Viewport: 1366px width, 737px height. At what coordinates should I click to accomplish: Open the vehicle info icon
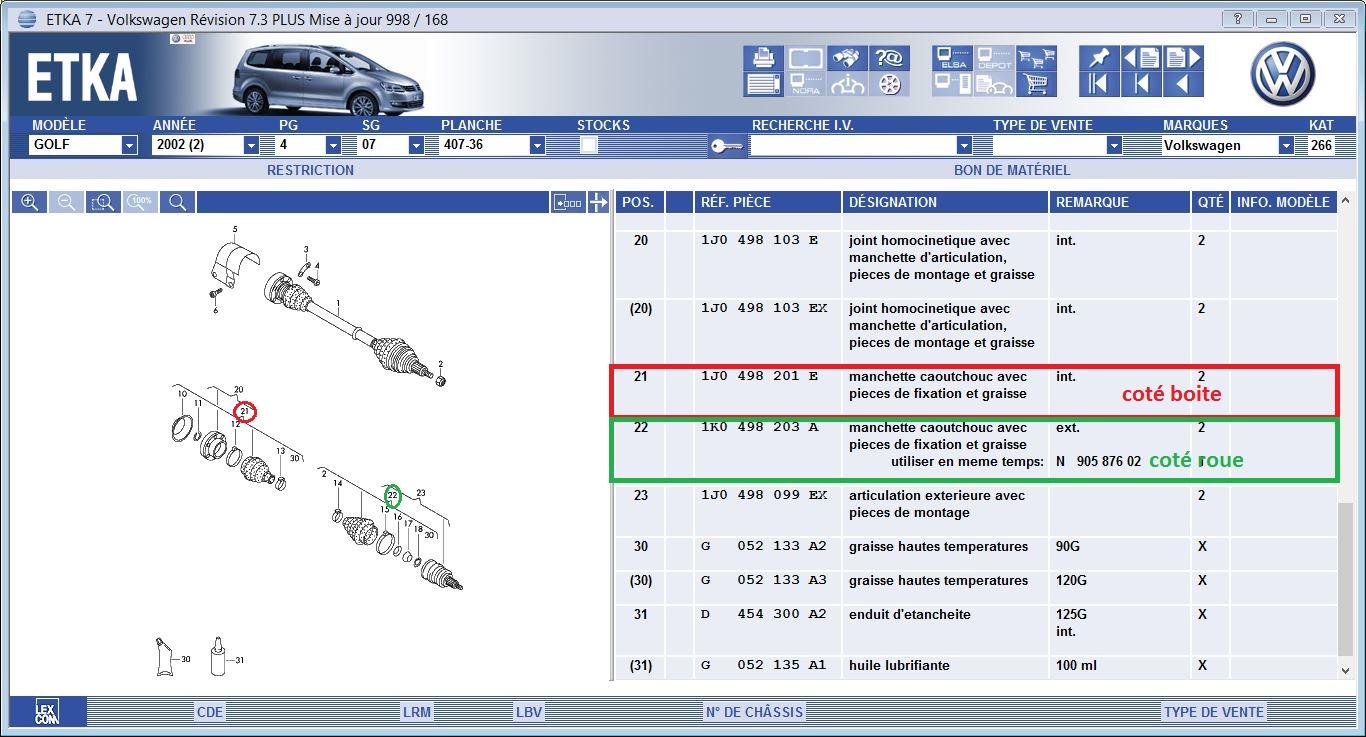point(848,84)
